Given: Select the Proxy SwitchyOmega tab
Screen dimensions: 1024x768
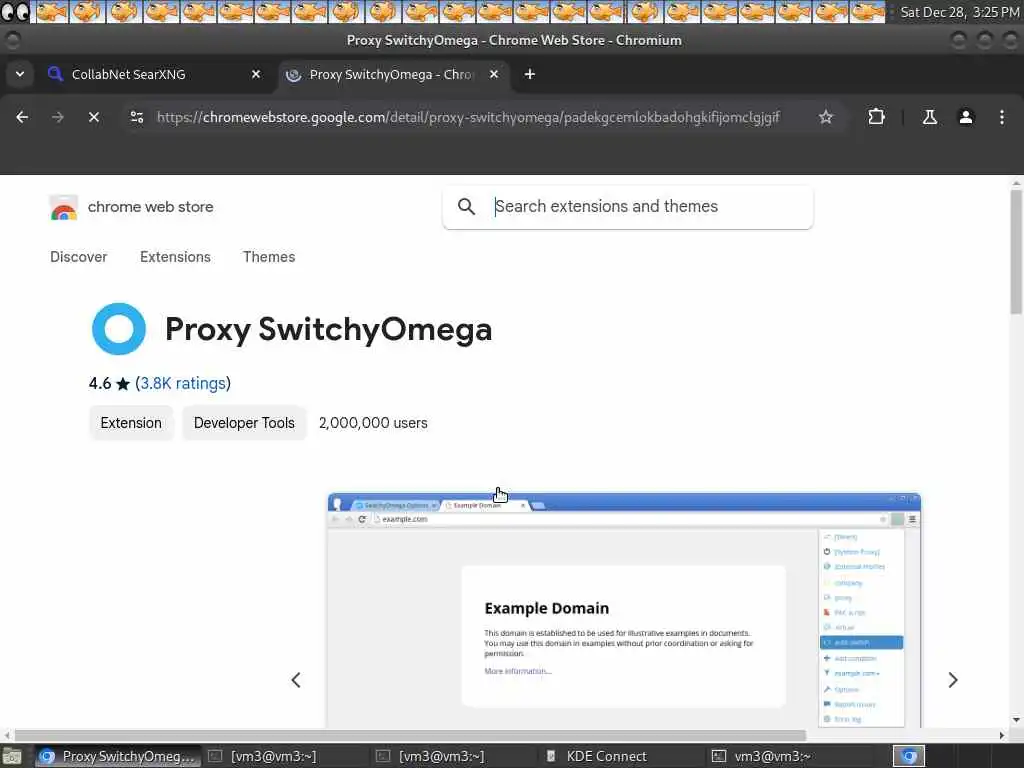Looking at the screenshot, I should click(393, 74).
